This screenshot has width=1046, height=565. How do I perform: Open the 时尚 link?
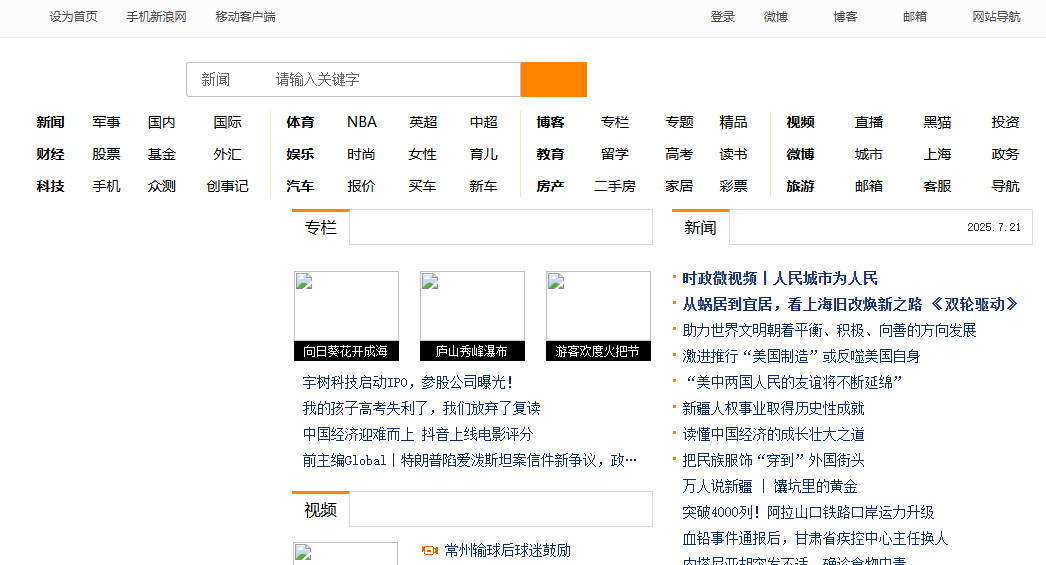coord(362,154)
